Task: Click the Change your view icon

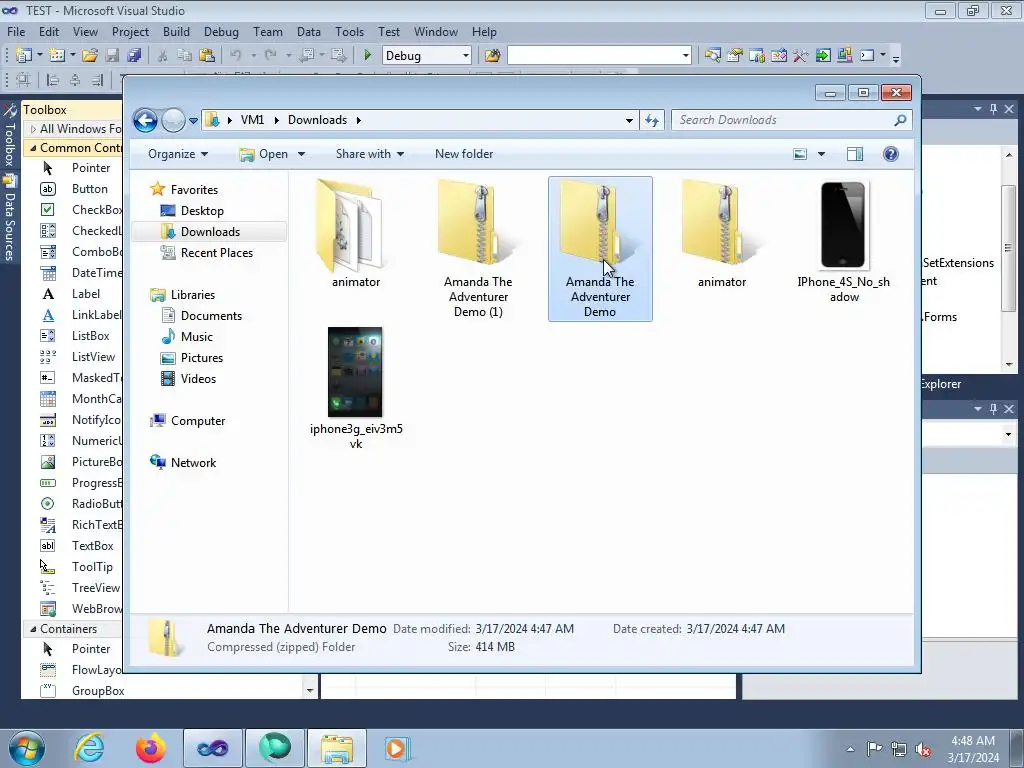Action: (x=800, y=154)
